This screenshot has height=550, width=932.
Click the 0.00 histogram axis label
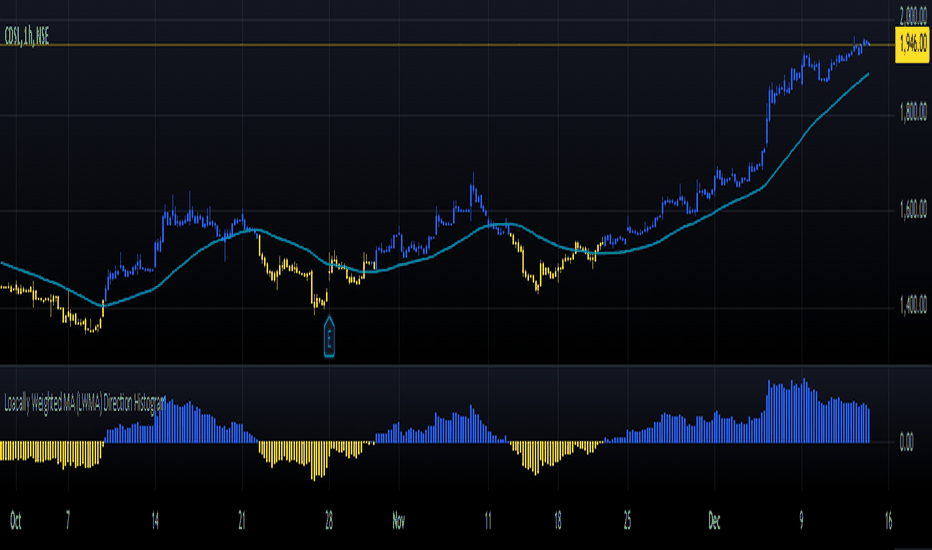point(906,442)
